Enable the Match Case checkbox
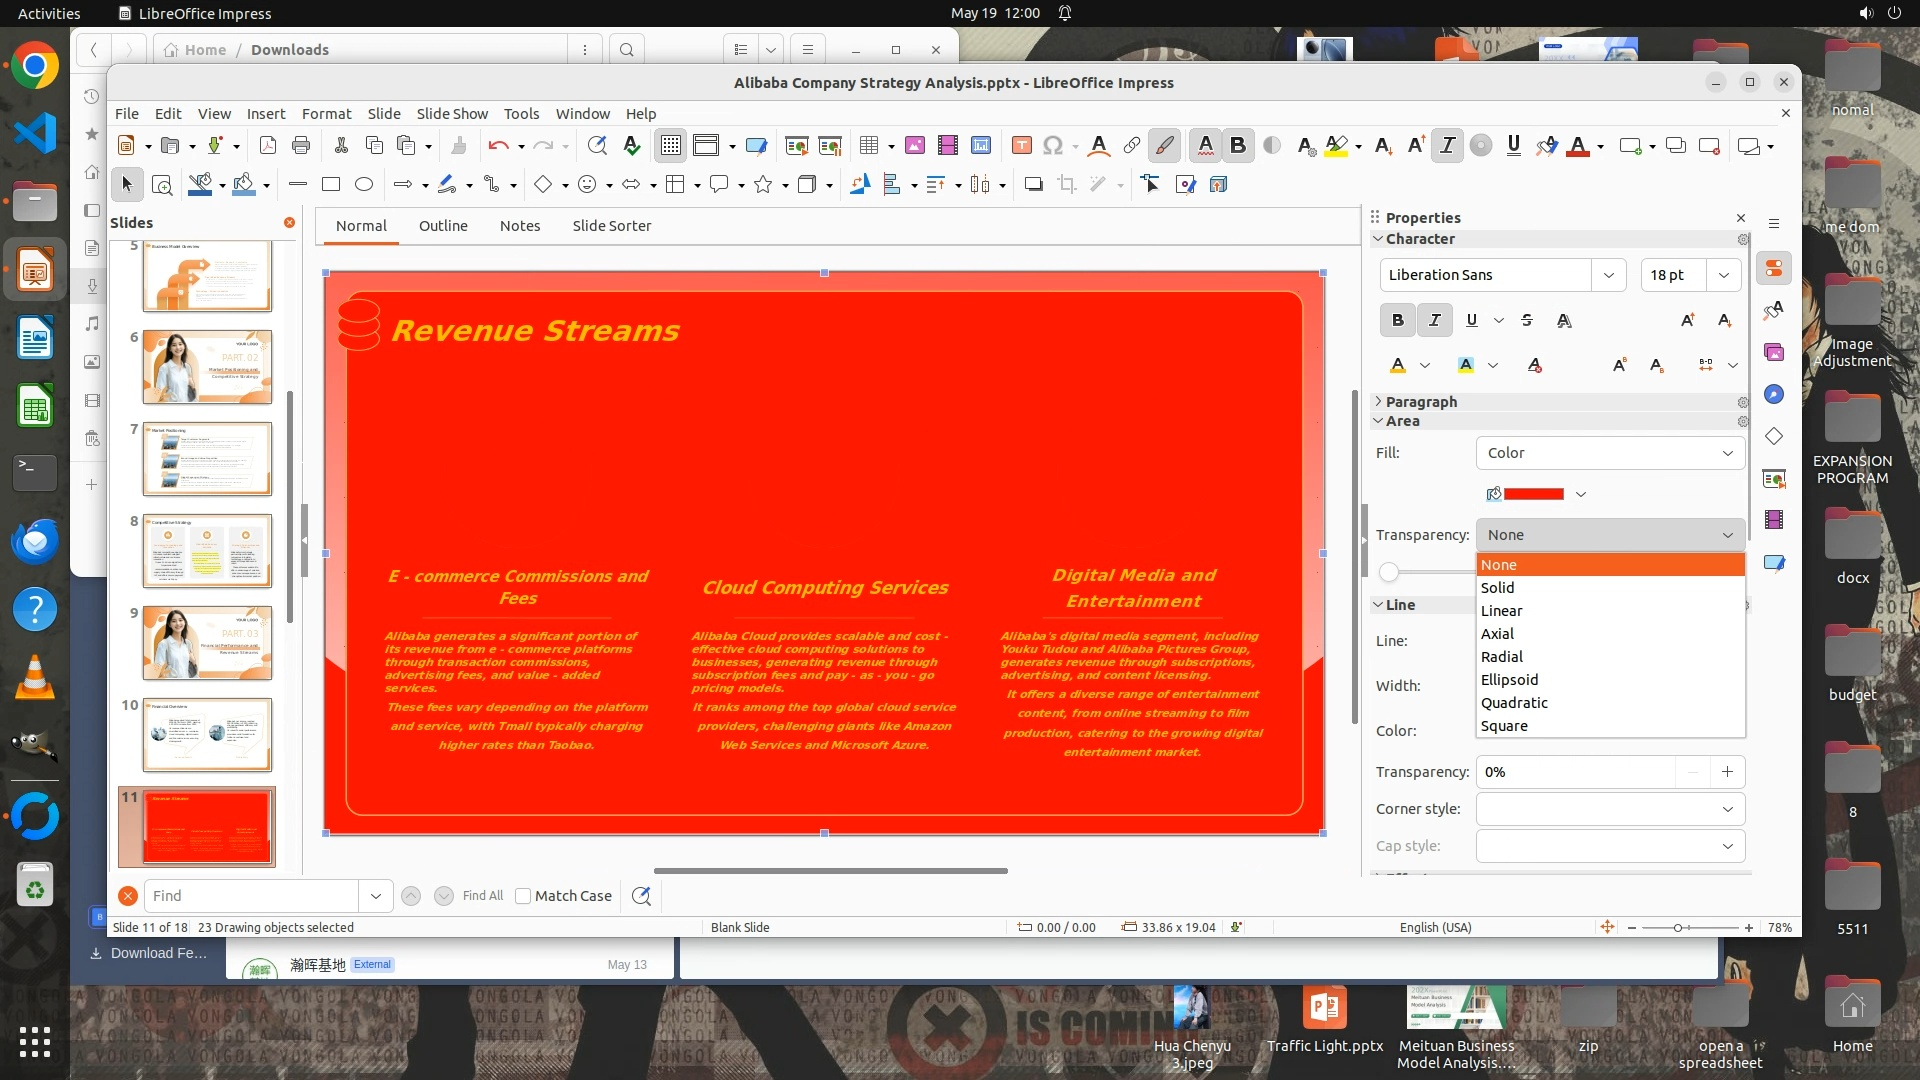The width and height of the screenshot is (1920, 1080). [523, 896]
